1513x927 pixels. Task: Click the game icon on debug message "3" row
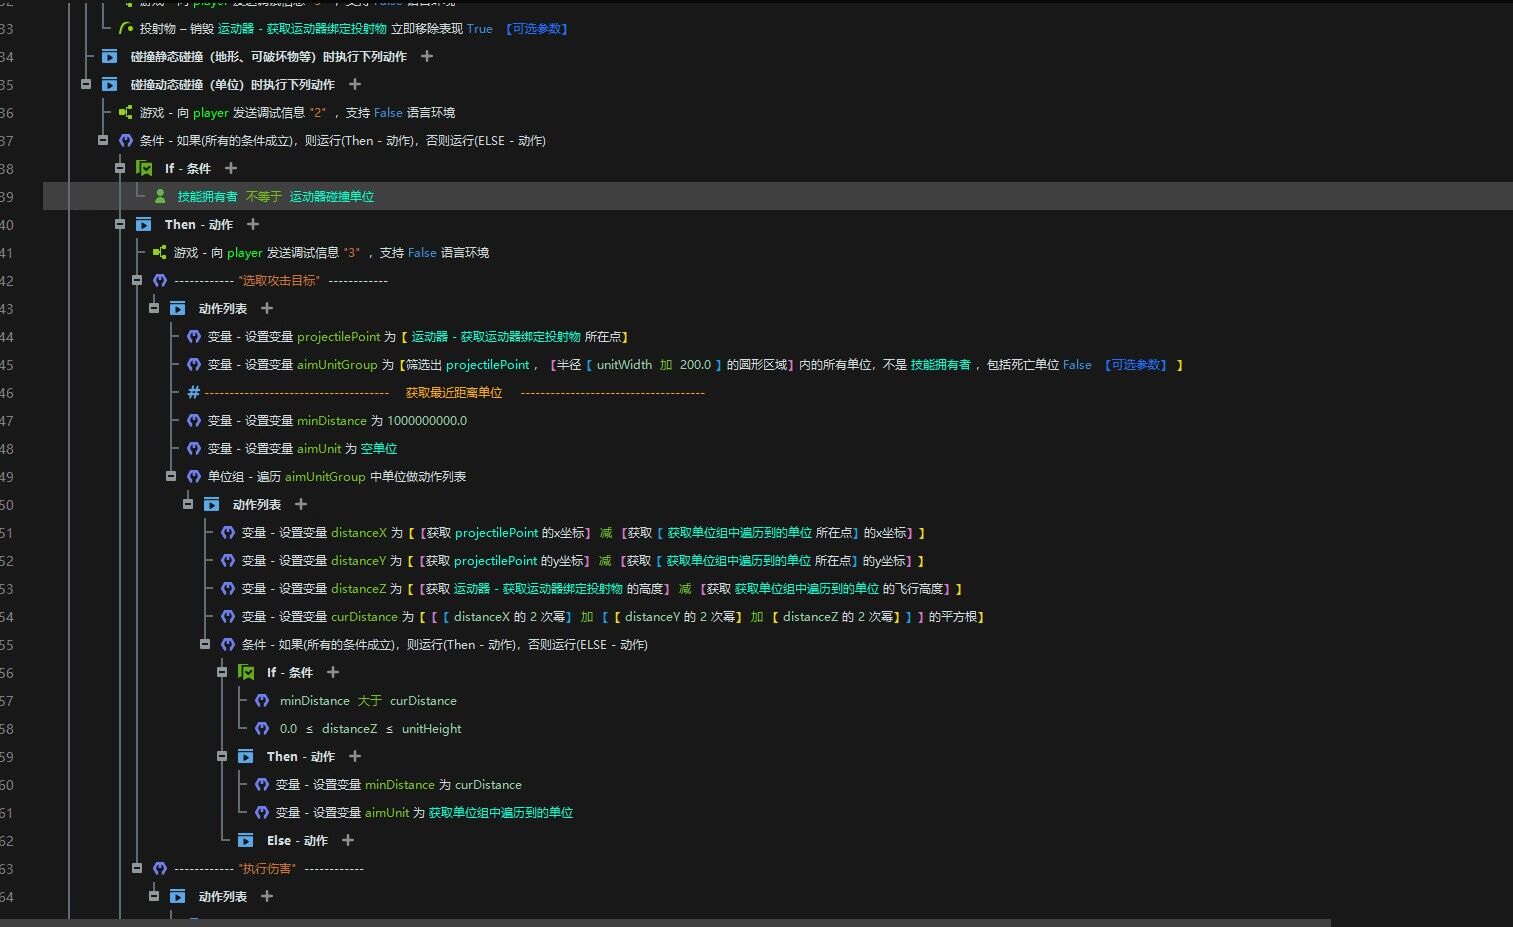click(160, 252)
